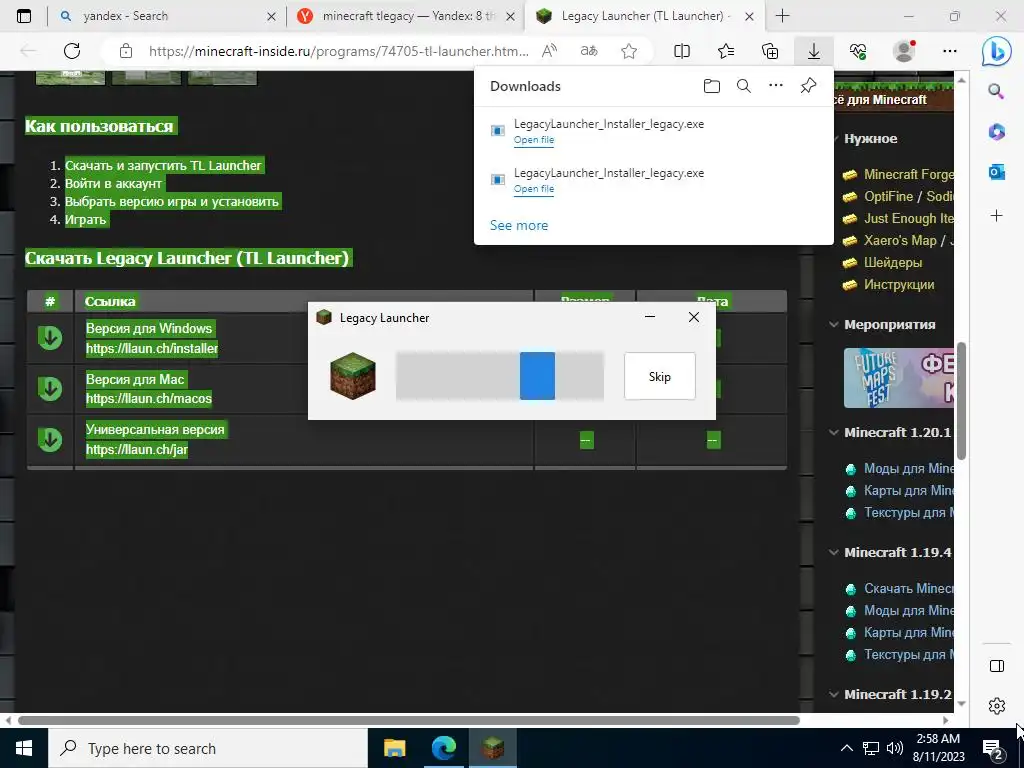Open file for first LegacyLauncher installer download

coord(534,140)
